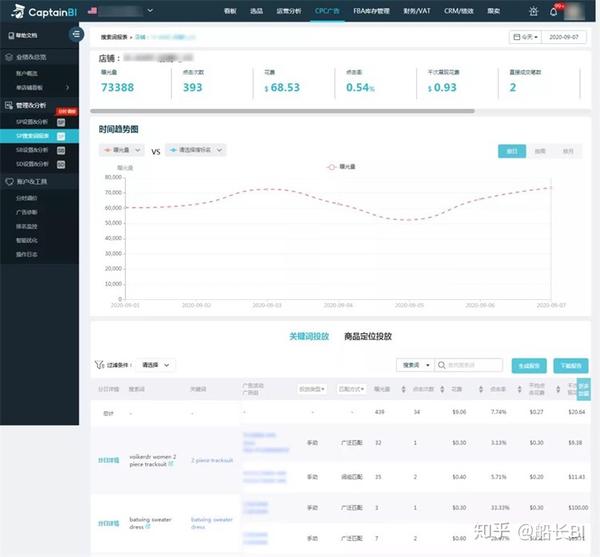
Task: Click the funnel filter icon
Action: (99, 365)
